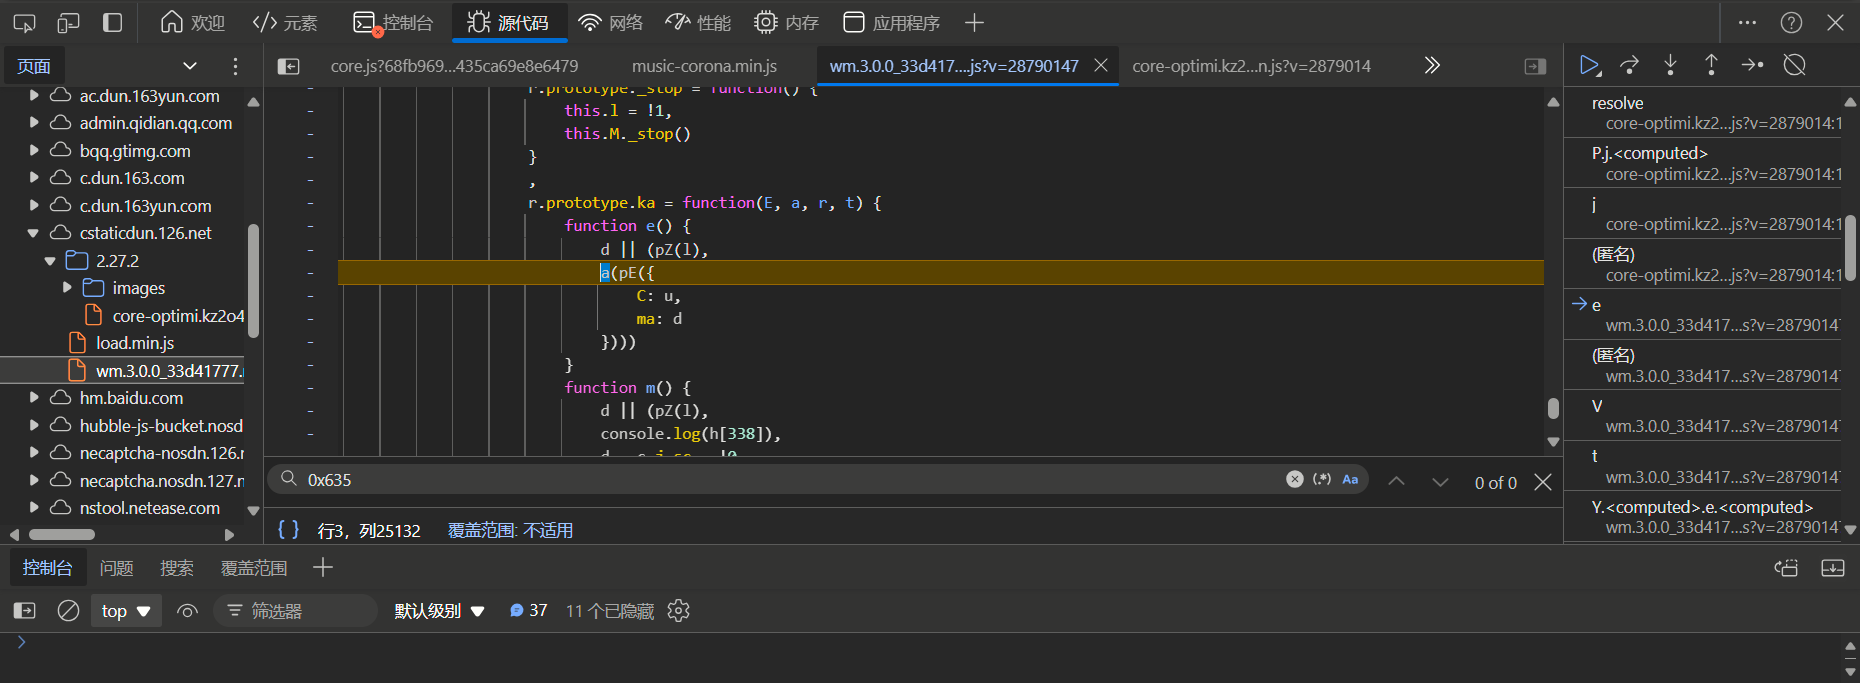
Task: Click the step into function arrow
Action: tap(1670, 65)
